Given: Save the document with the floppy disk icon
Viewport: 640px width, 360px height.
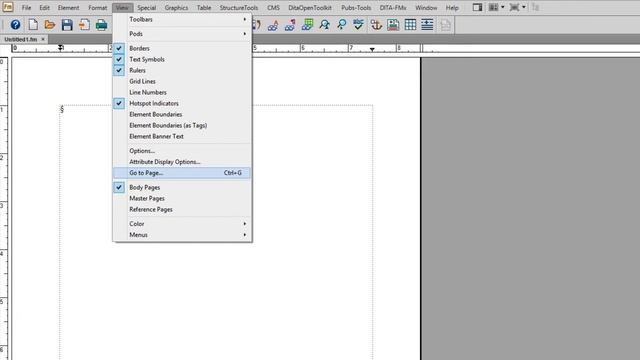Looking at the screenshot, I should 67,25.
